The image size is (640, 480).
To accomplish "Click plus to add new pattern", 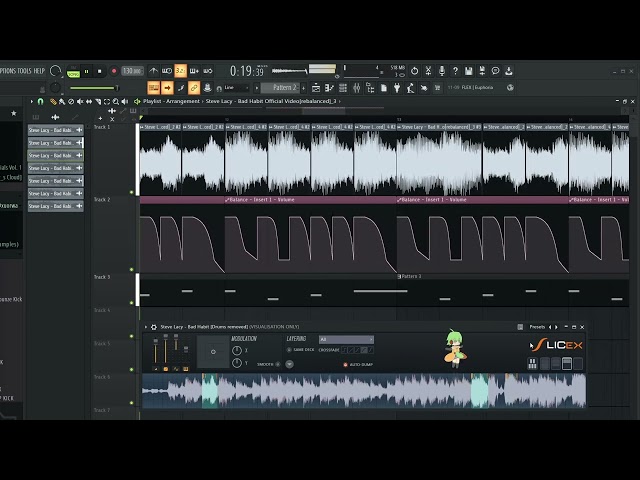I will point(304,88).
